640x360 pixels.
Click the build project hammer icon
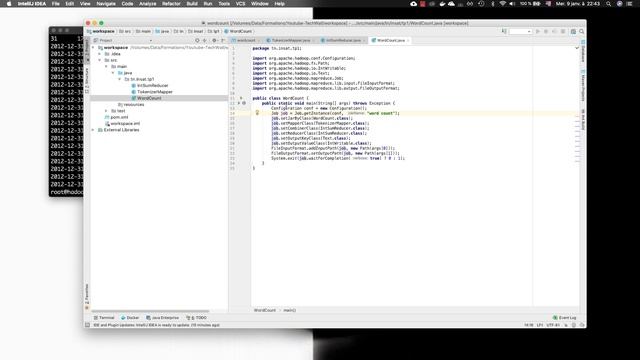point(504,31)
